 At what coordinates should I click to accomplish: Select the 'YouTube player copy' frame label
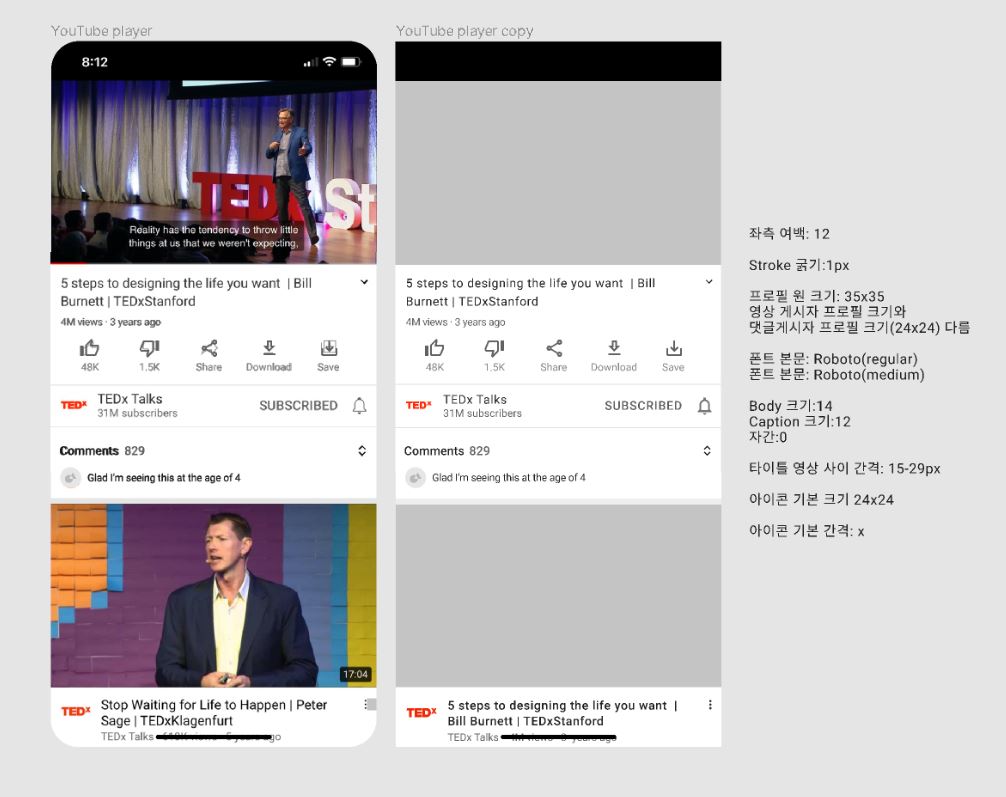pyautogui.click(x=465, y=31)
